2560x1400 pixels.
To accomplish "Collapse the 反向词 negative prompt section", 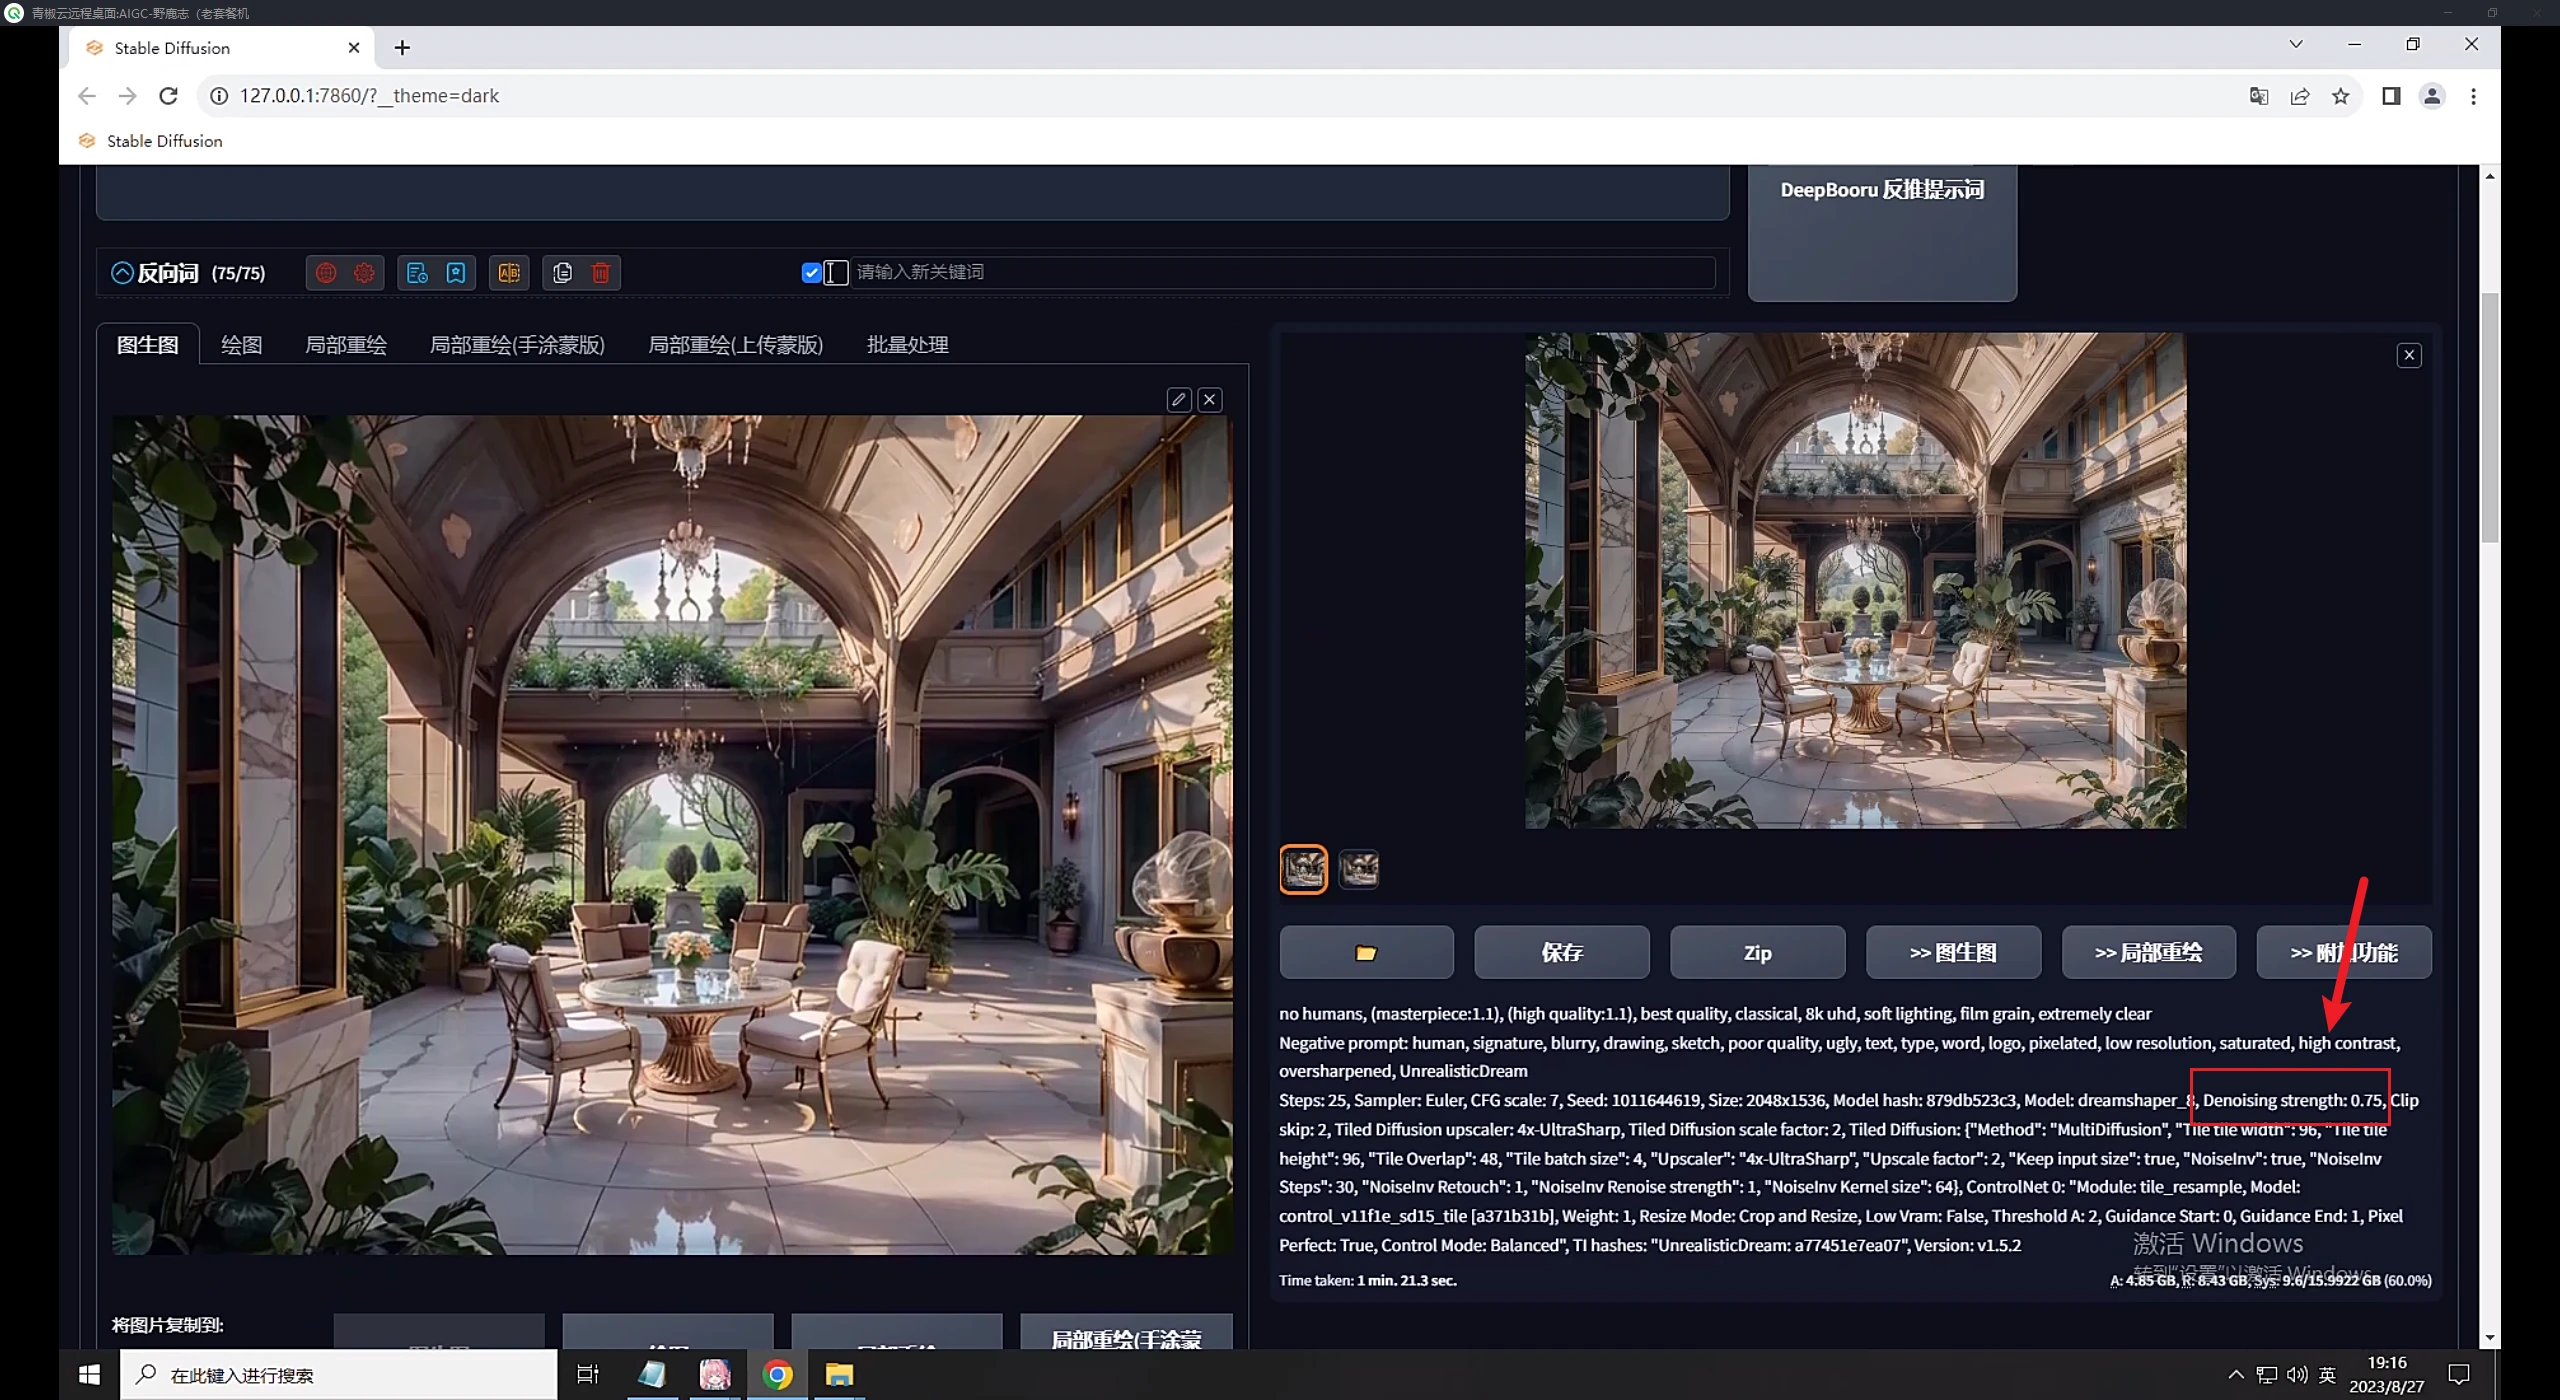I will pyautogui.click(x=122, y=273).
